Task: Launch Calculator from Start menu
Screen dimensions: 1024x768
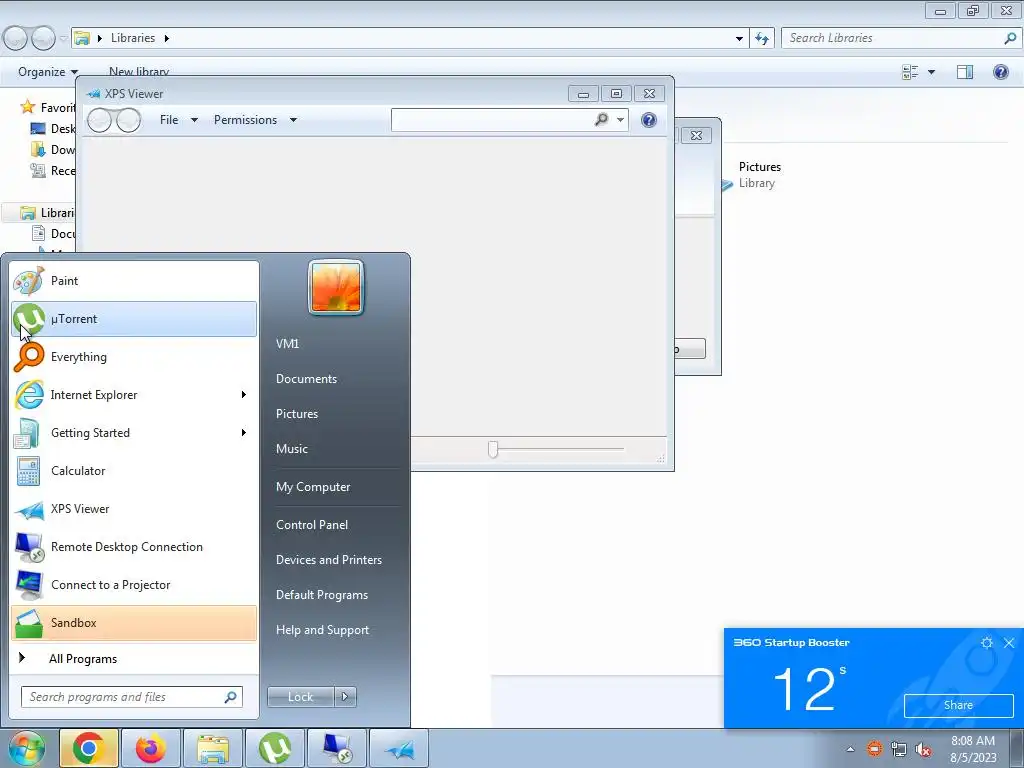Action: [x=134, y=470]
